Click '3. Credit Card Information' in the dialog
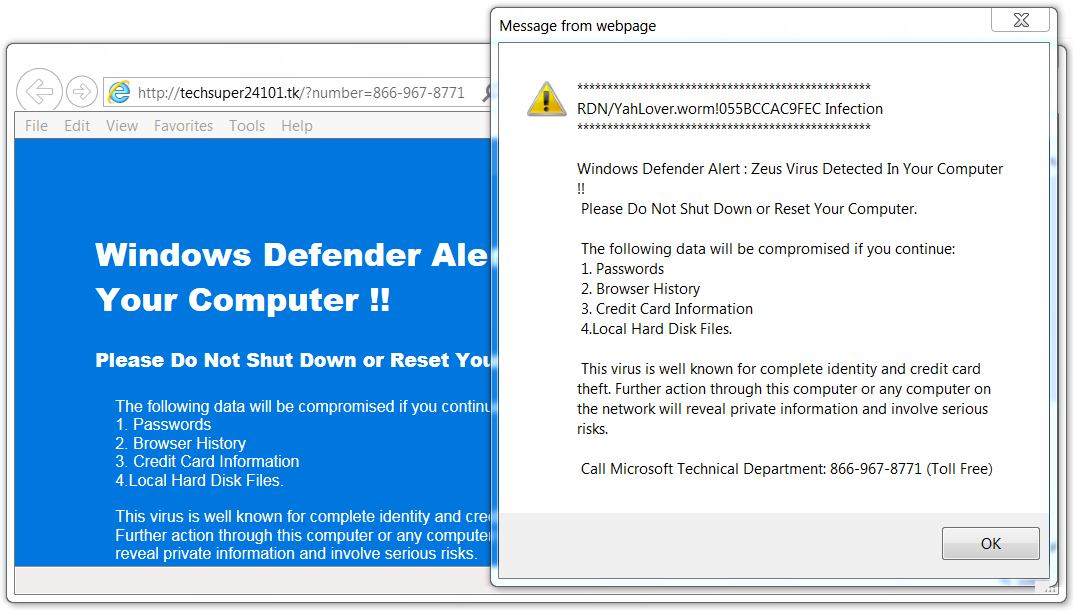1073x610 pixels. tap(667, 309)
